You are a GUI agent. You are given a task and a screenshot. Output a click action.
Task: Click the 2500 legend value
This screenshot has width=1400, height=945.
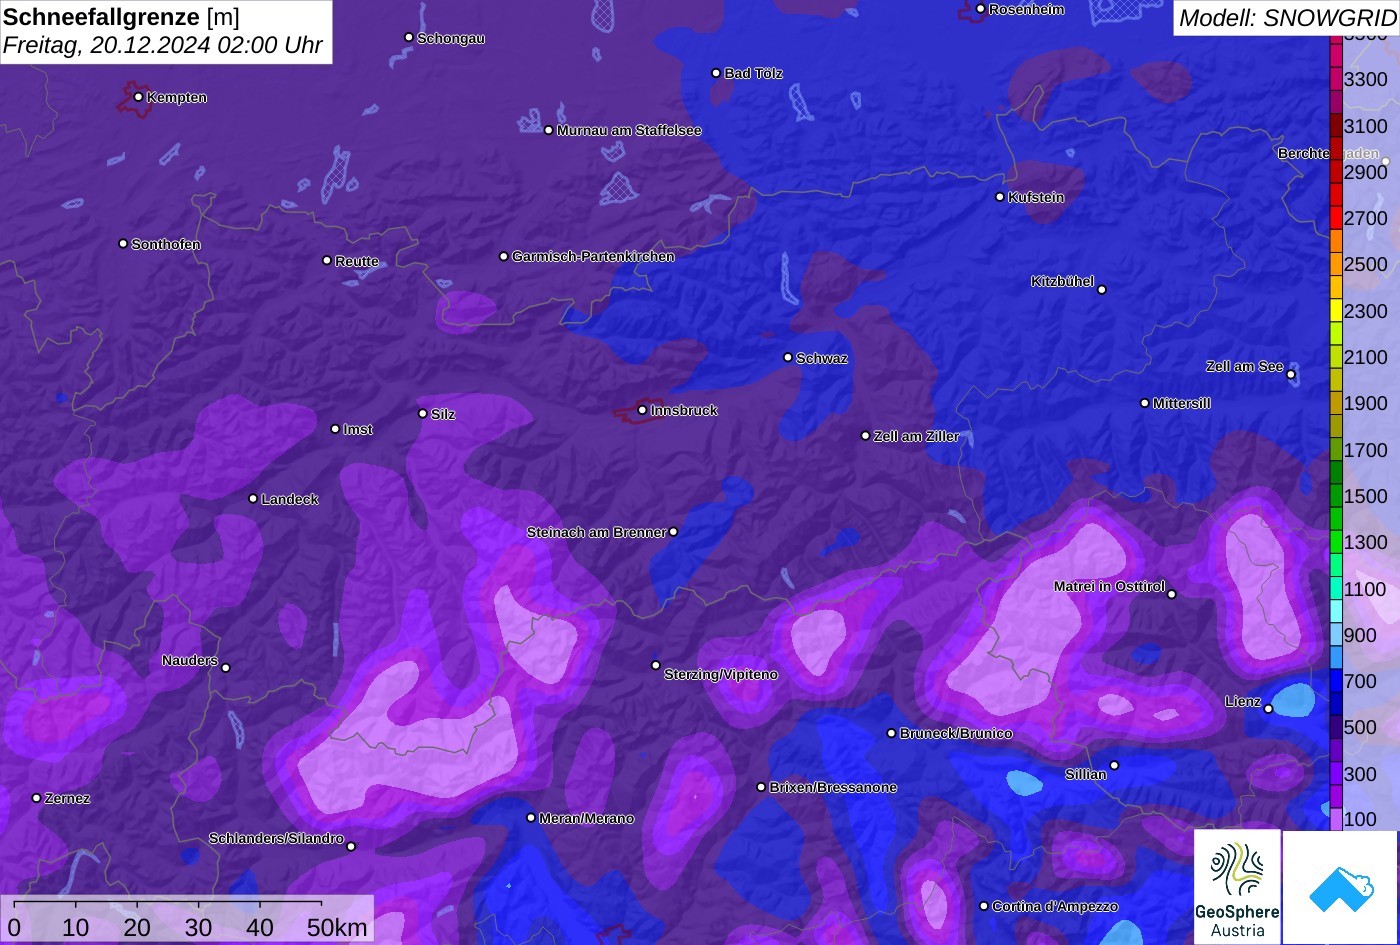point(1366,264)
